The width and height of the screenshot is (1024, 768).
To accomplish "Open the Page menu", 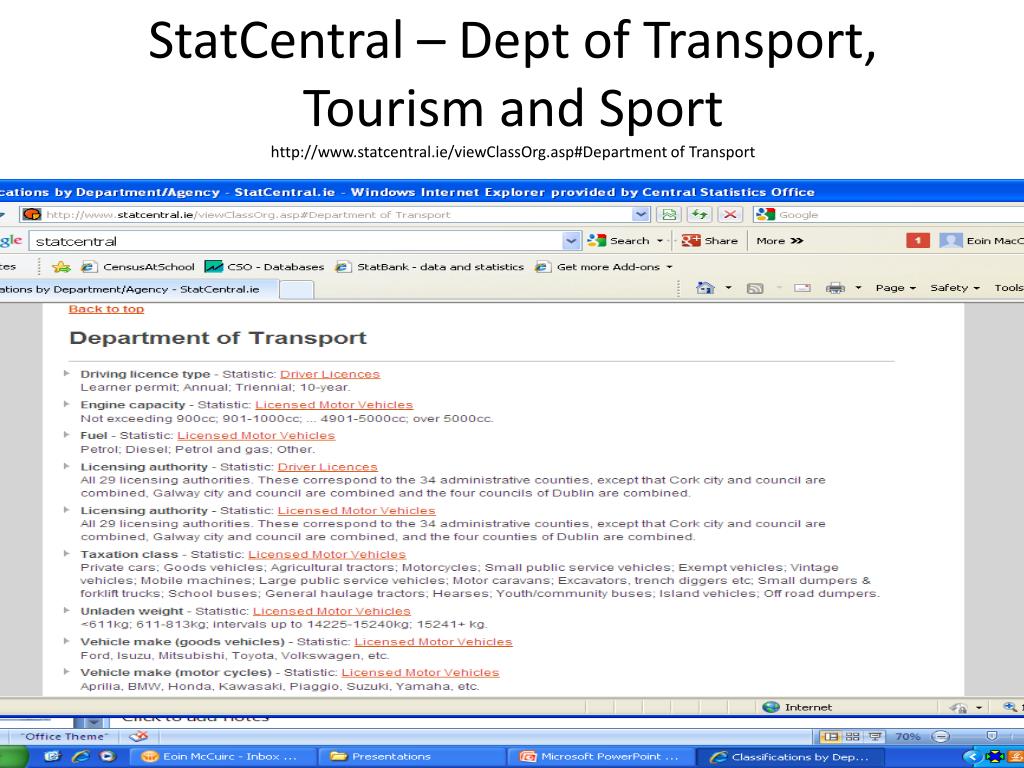I will click(895, 288).
